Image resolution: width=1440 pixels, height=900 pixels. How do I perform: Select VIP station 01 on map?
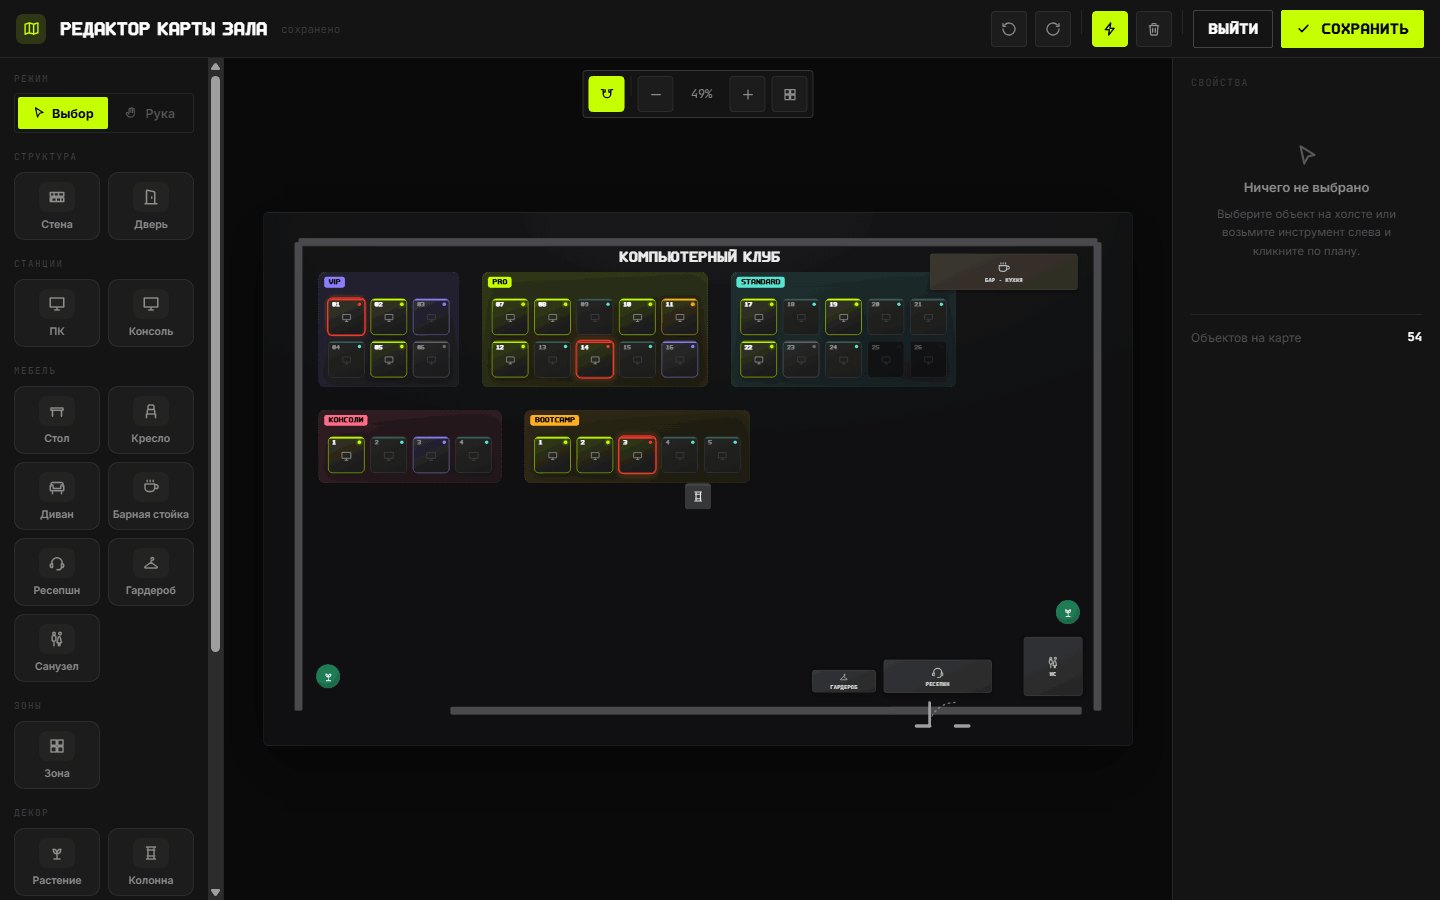point(346,317)
